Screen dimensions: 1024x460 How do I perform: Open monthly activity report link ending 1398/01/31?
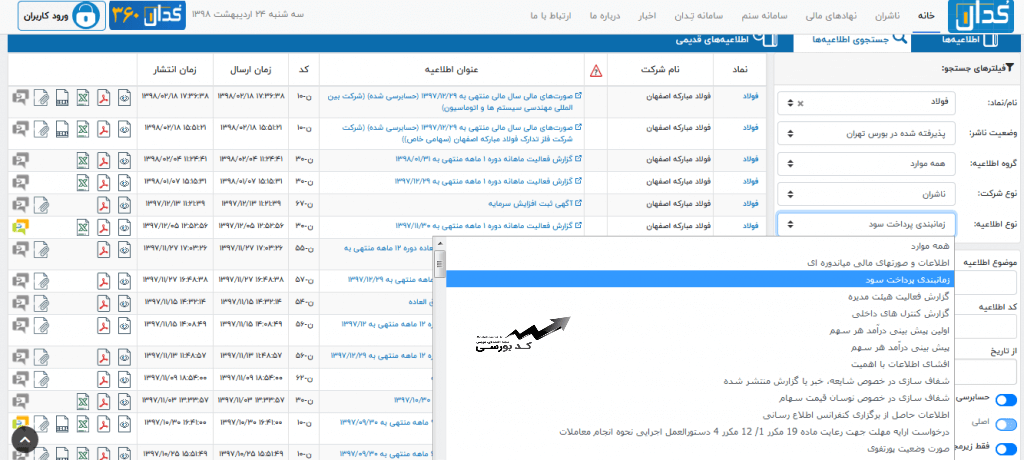[488, 158]
